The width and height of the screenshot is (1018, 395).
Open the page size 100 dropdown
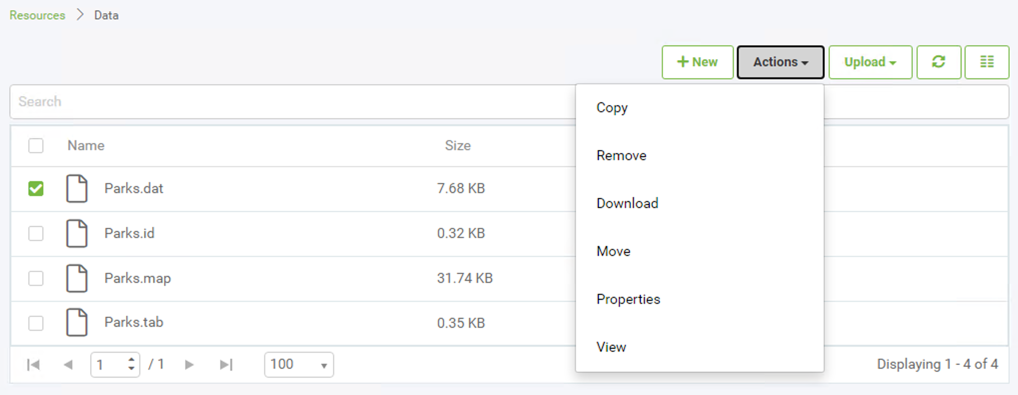299,364
